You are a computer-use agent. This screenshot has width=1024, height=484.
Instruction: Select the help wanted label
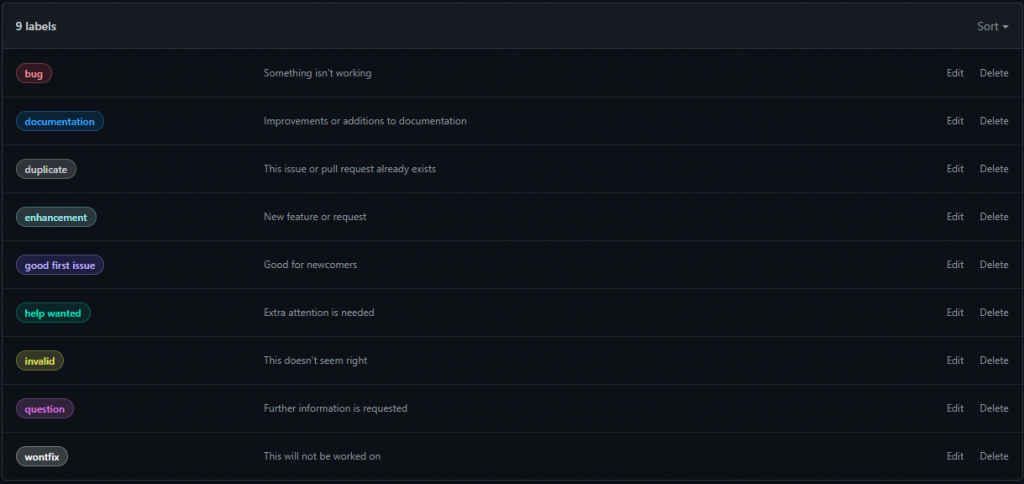pos(53,313)
